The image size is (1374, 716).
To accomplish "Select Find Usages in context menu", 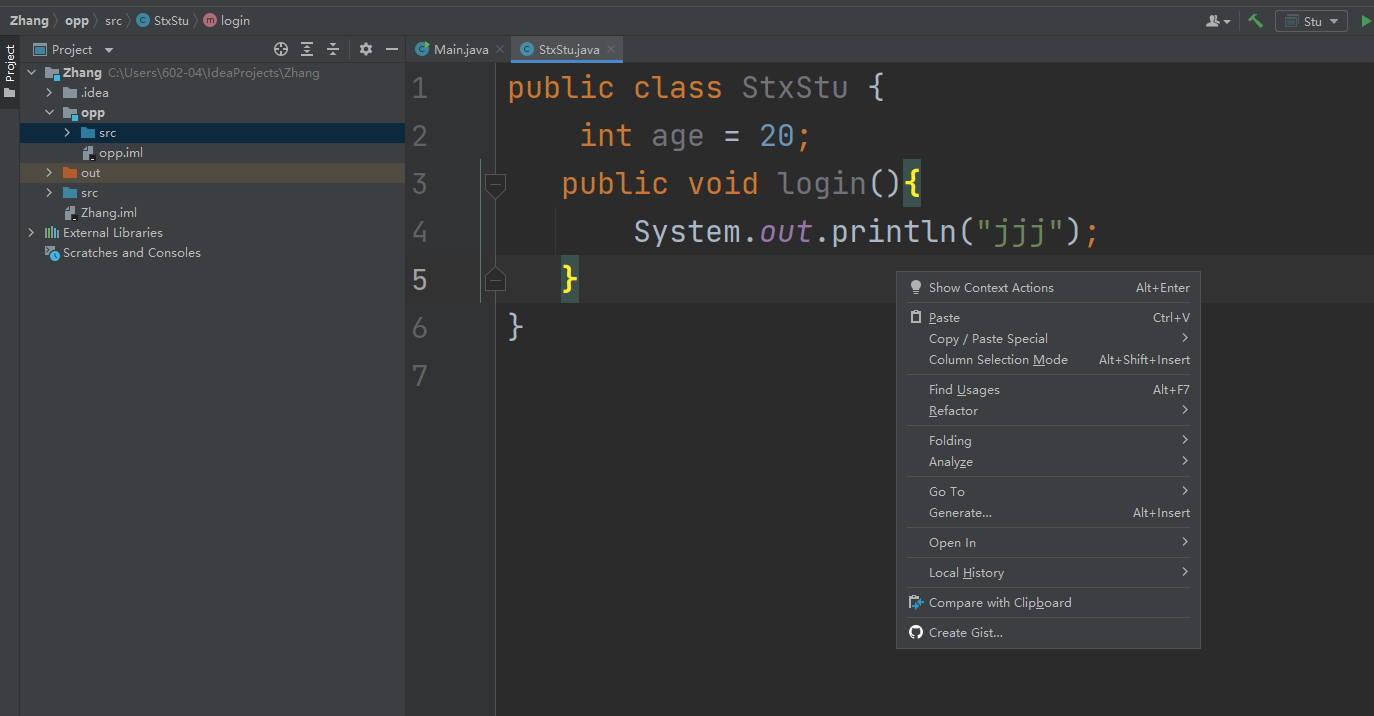I will (1048, 390).
